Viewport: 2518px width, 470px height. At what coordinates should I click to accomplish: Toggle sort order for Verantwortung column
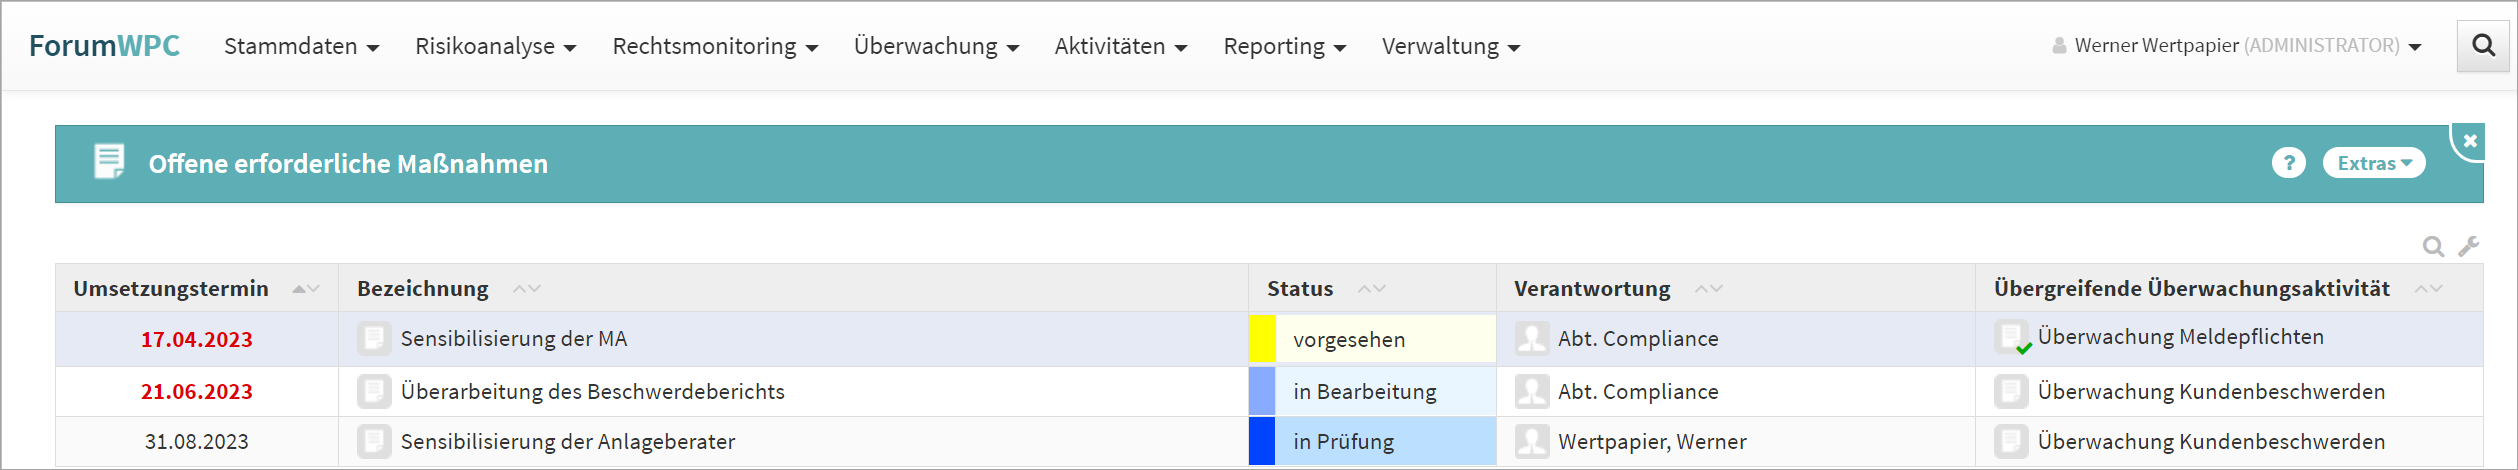click(1708, 289)
